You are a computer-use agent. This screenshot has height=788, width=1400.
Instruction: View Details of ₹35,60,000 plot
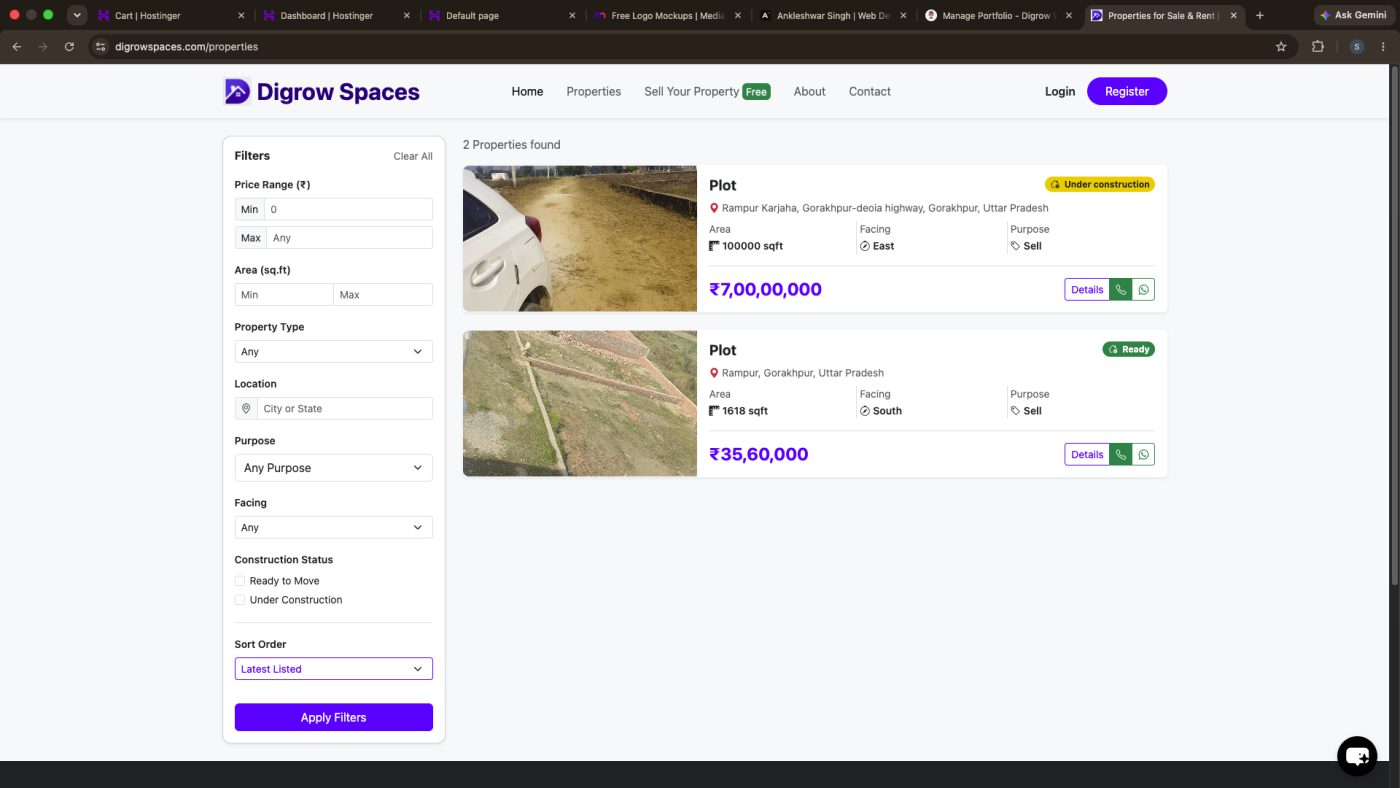point(1087,455)
